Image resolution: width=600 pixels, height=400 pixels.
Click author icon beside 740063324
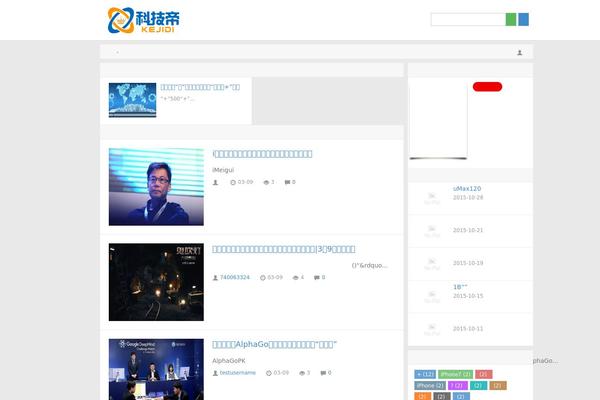215,278
